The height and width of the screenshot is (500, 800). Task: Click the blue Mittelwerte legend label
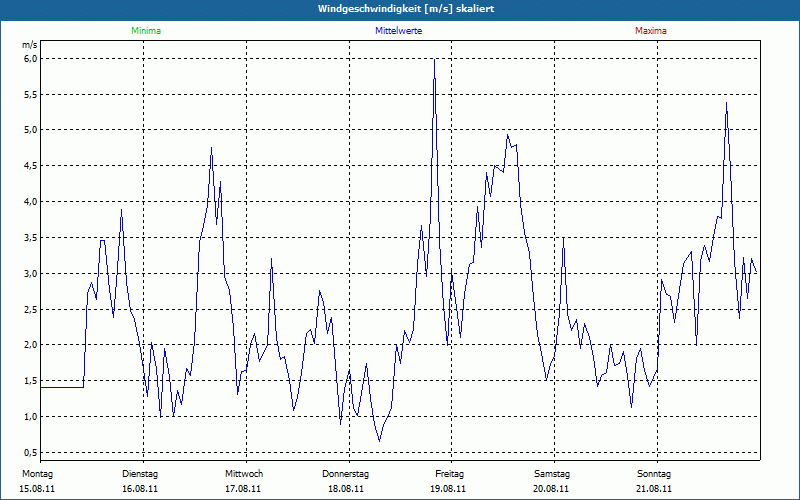(x=398, y=31)
